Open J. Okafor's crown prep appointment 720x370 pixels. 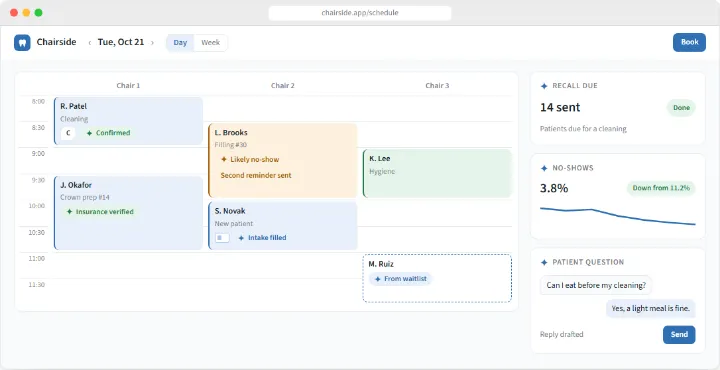128,213
